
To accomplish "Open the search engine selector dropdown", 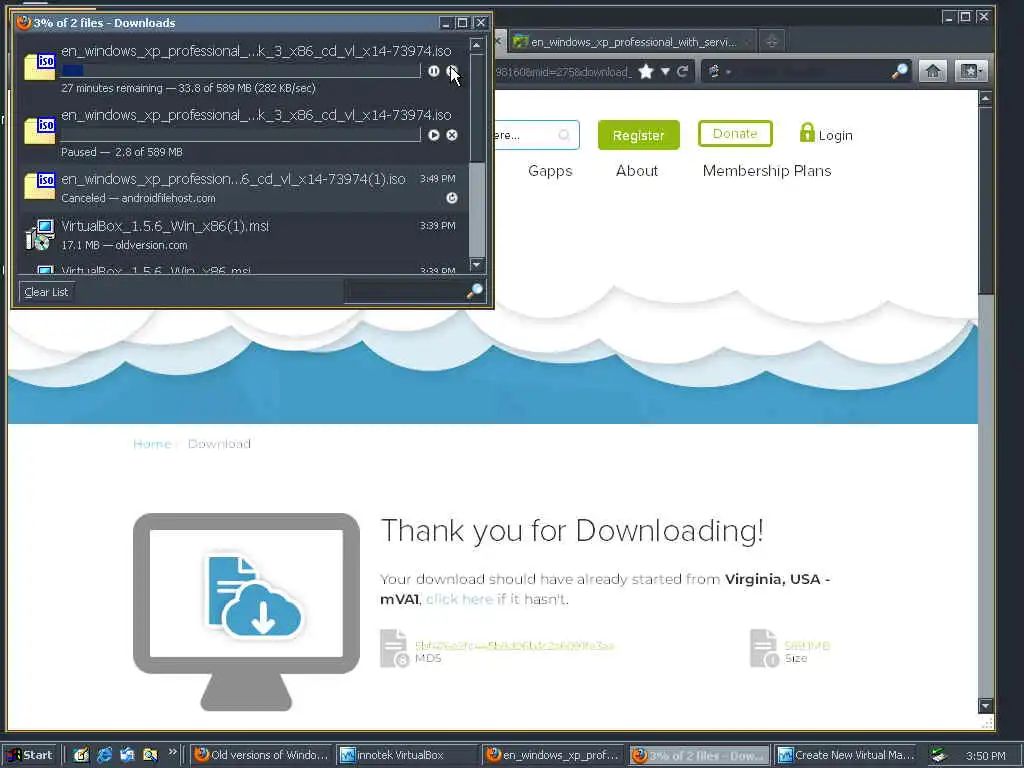I will tap(718, 71).
